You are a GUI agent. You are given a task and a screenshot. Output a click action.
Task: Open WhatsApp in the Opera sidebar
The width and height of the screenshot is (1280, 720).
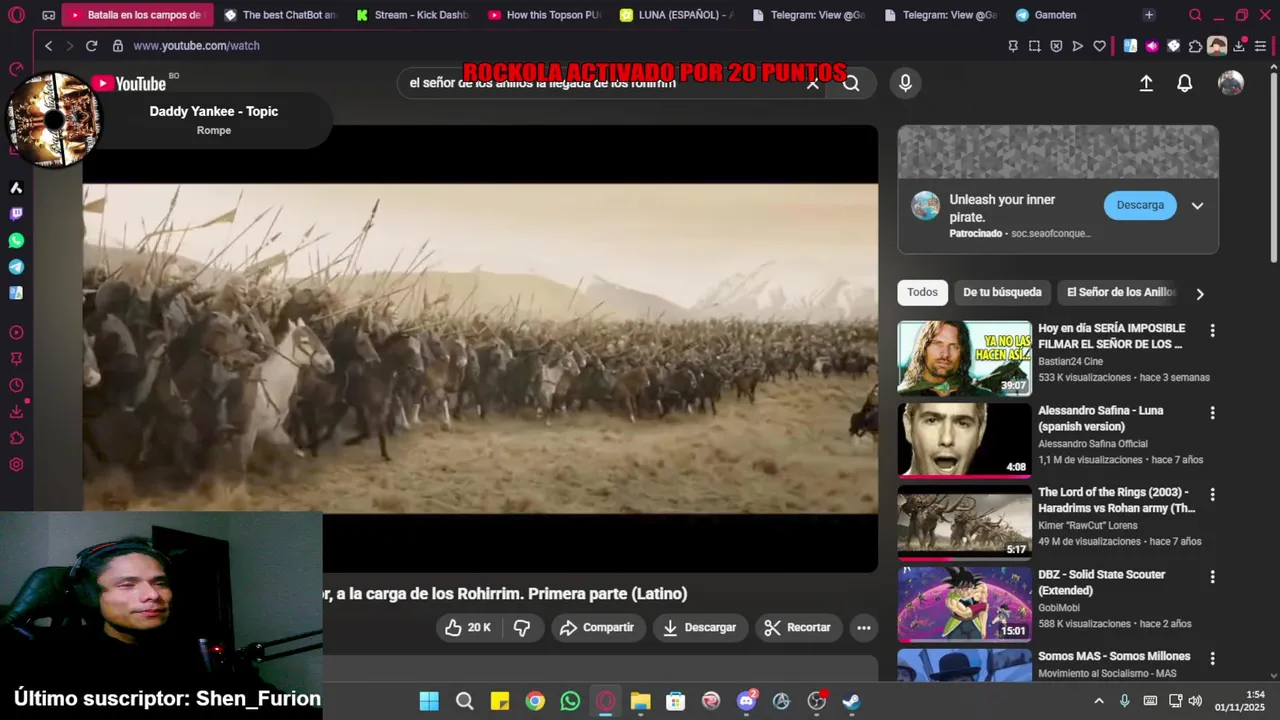(16, 240)
